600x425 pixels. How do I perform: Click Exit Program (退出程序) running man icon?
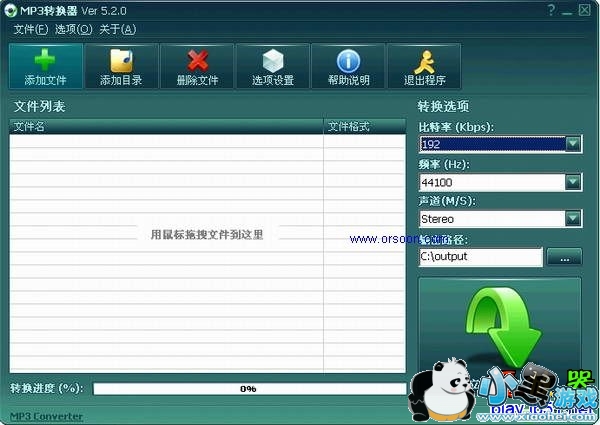[424, 62]
